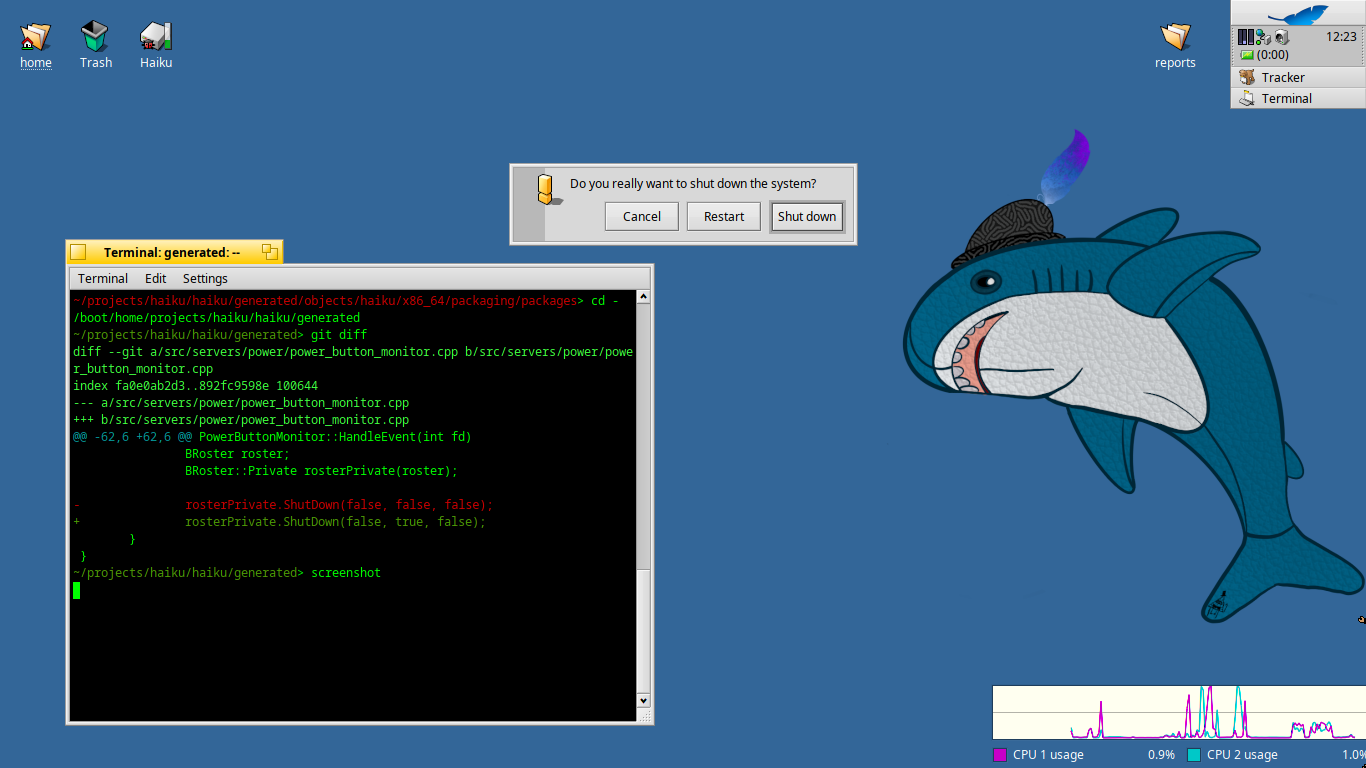1366x768 pixels.
Task: Confirm with the Shut down button
Action: click(807, 216)
